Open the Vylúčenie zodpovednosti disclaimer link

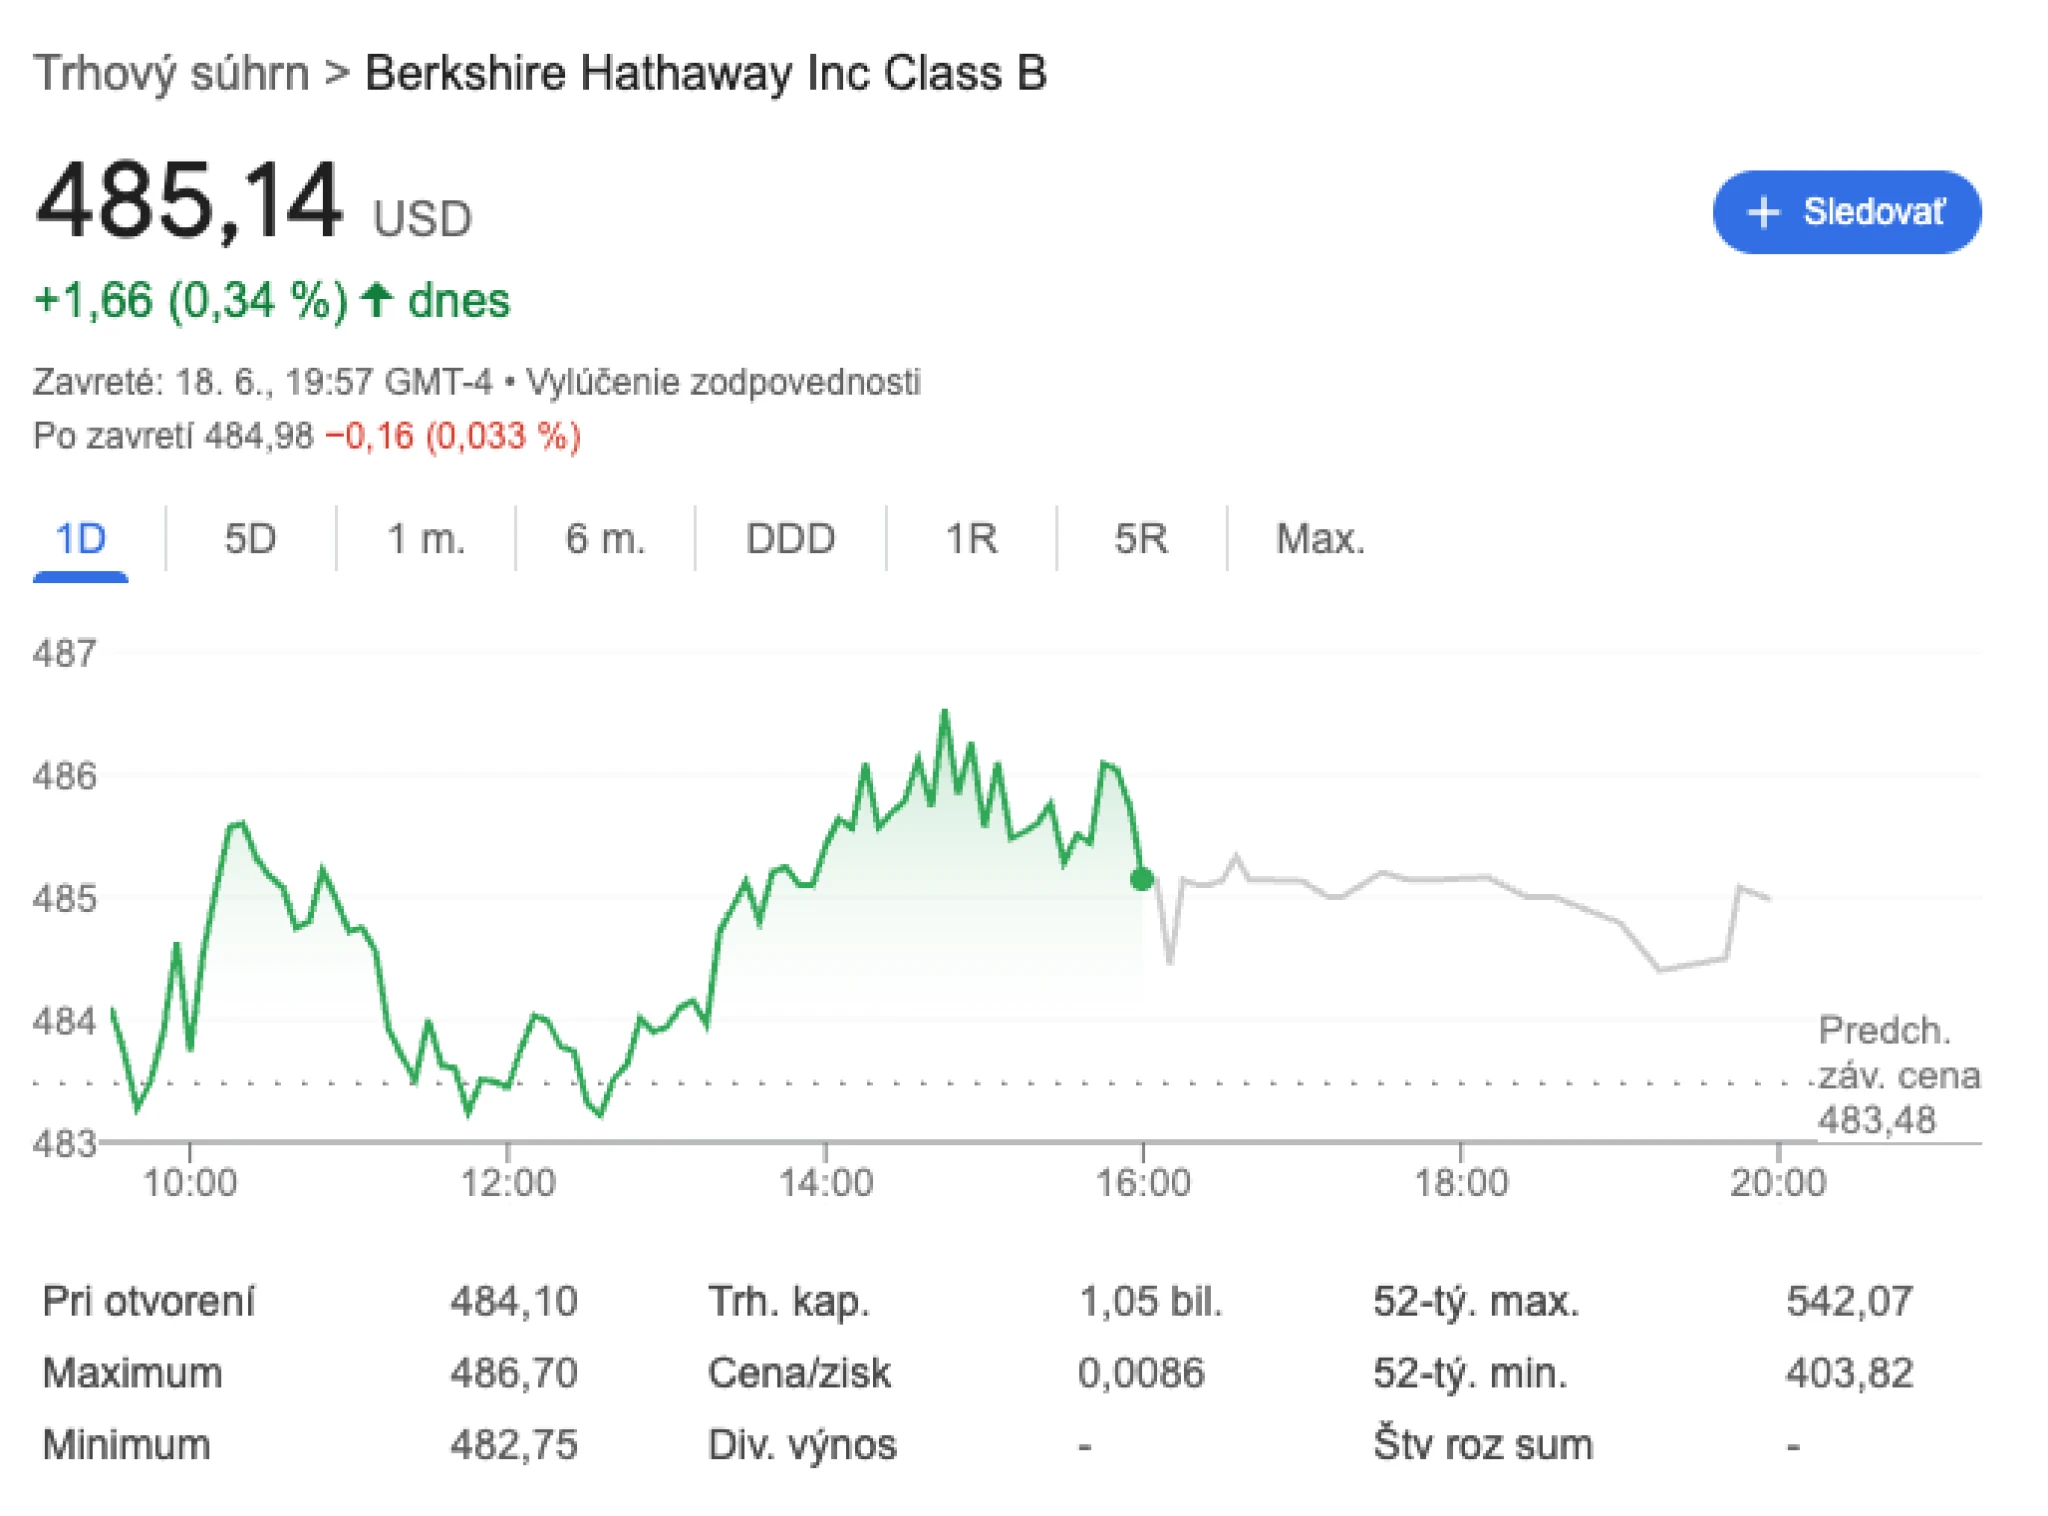723,382
